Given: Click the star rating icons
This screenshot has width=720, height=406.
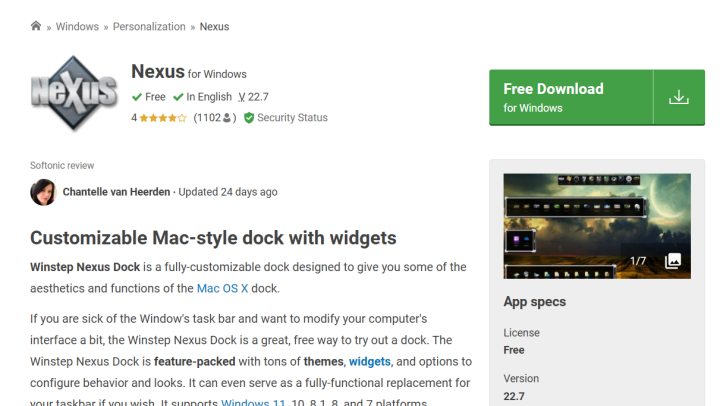Looking at the screenshot, I should click(163, 118).
